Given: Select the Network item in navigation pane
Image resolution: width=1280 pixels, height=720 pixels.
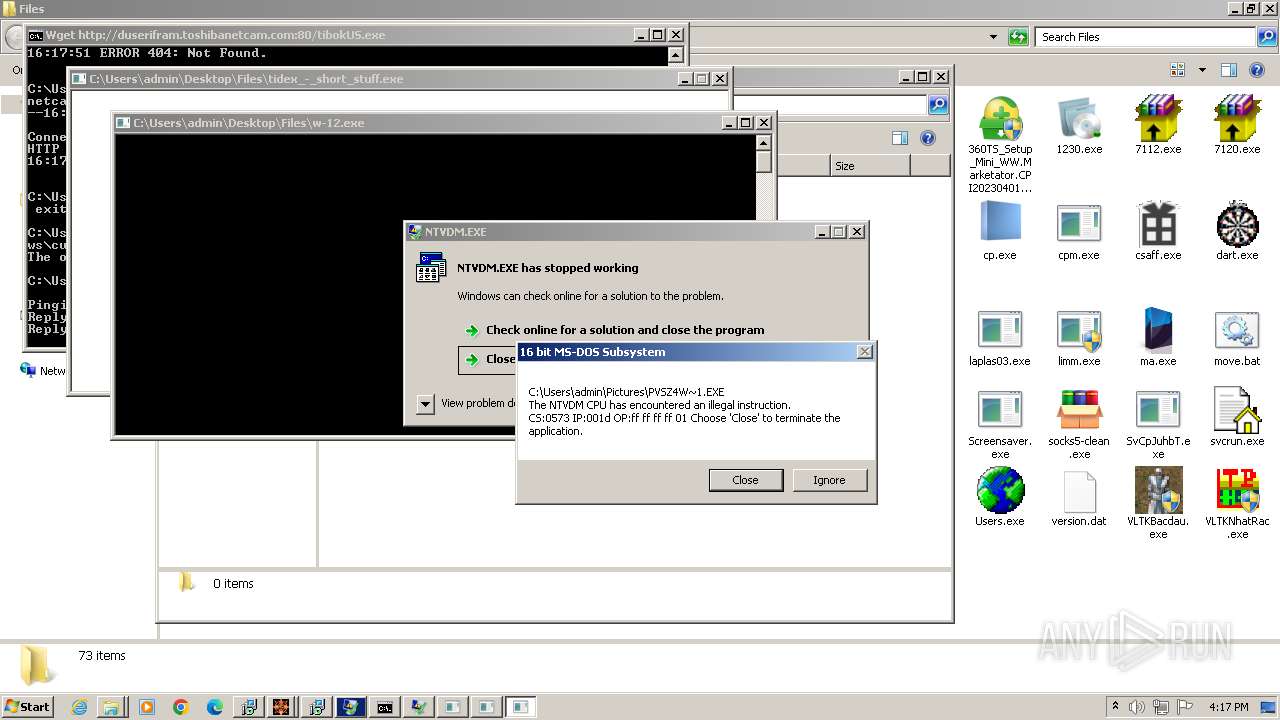Looking at the screenshot, I should tap(42, 370).
